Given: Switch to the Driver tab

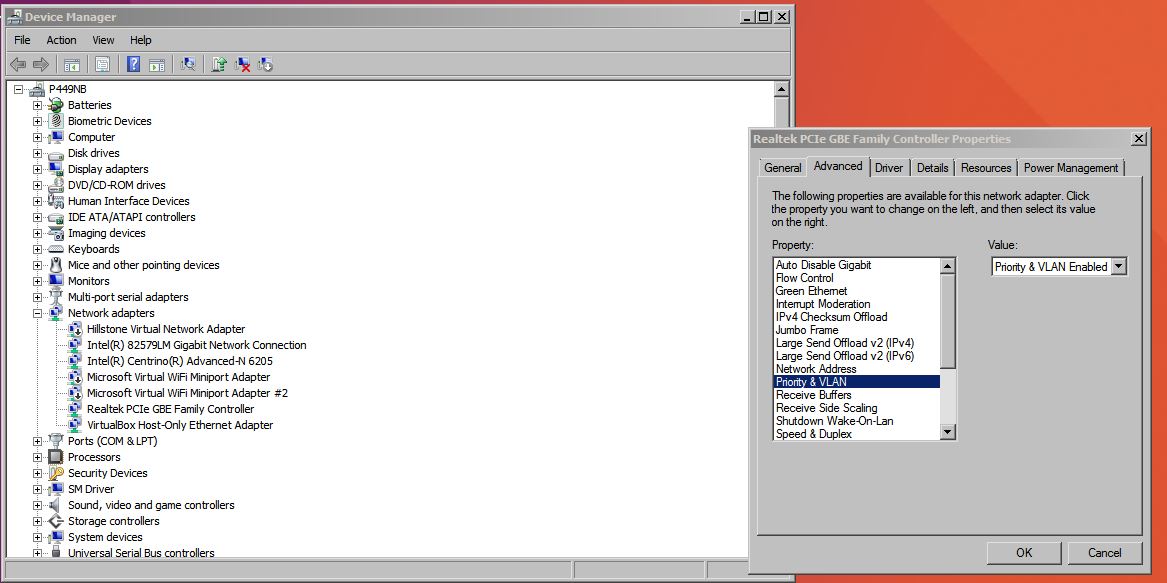Looking at the screenshot, I should [889, 168].
